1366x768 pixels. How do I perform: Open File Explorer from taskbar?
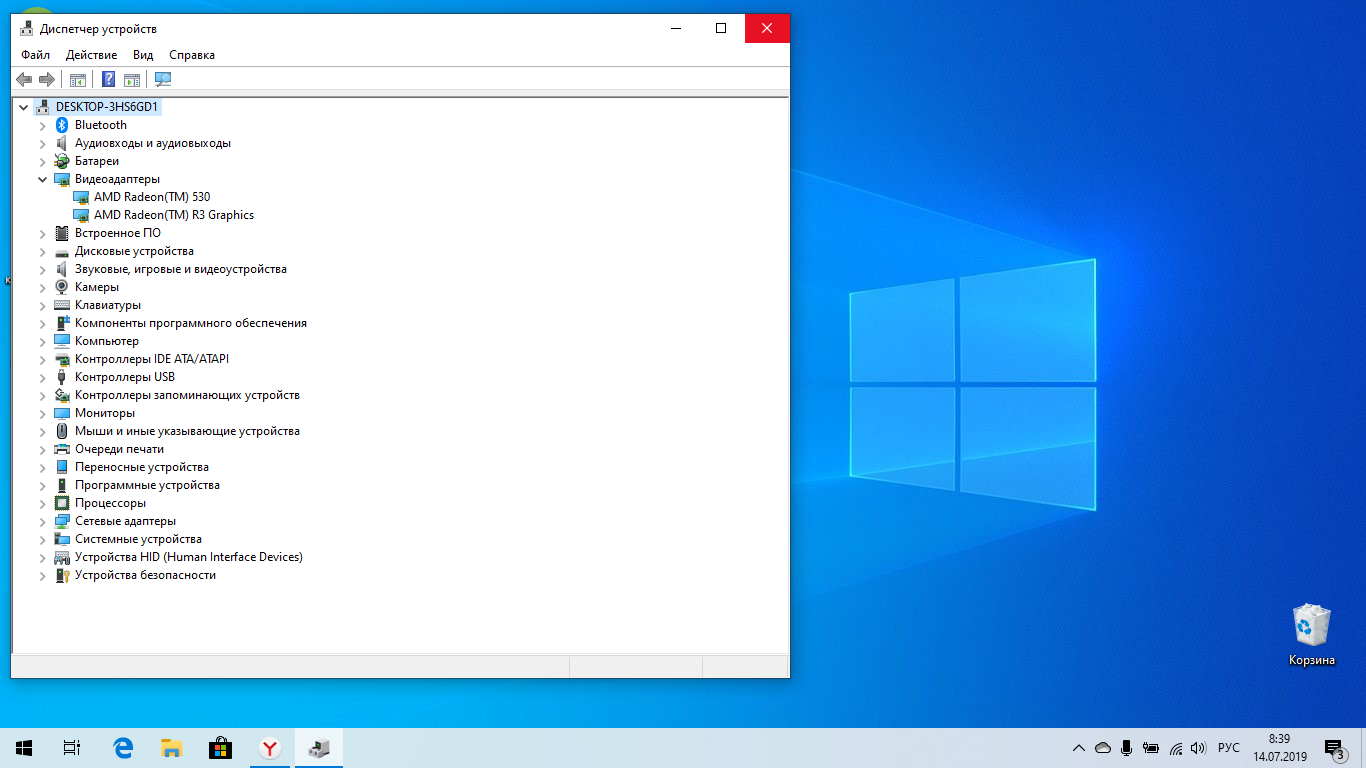[x=172, y=748]
